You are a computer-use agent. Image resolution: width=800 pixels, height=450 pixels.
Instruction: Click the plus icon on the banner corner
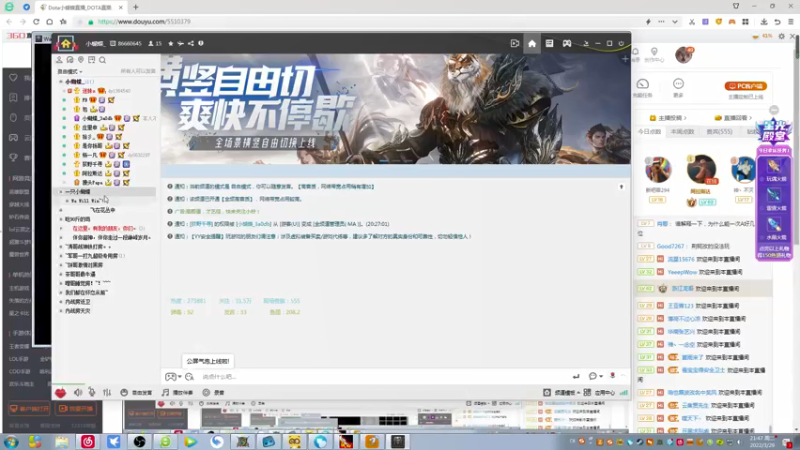(x=625, y=59)
